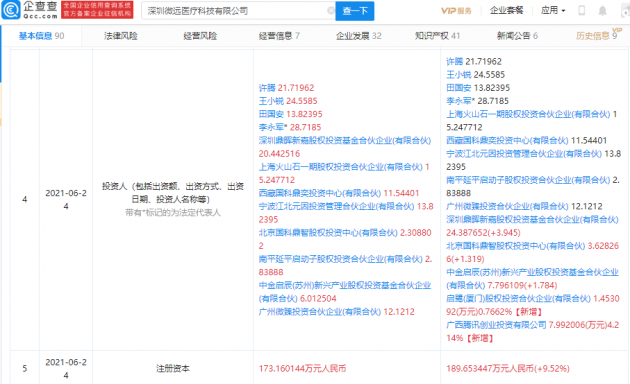This screenshot has width=630, height=384.
Task: Open 广州微臻投资合伙企业 link in before-change column
Action: (x=320, y=312)
